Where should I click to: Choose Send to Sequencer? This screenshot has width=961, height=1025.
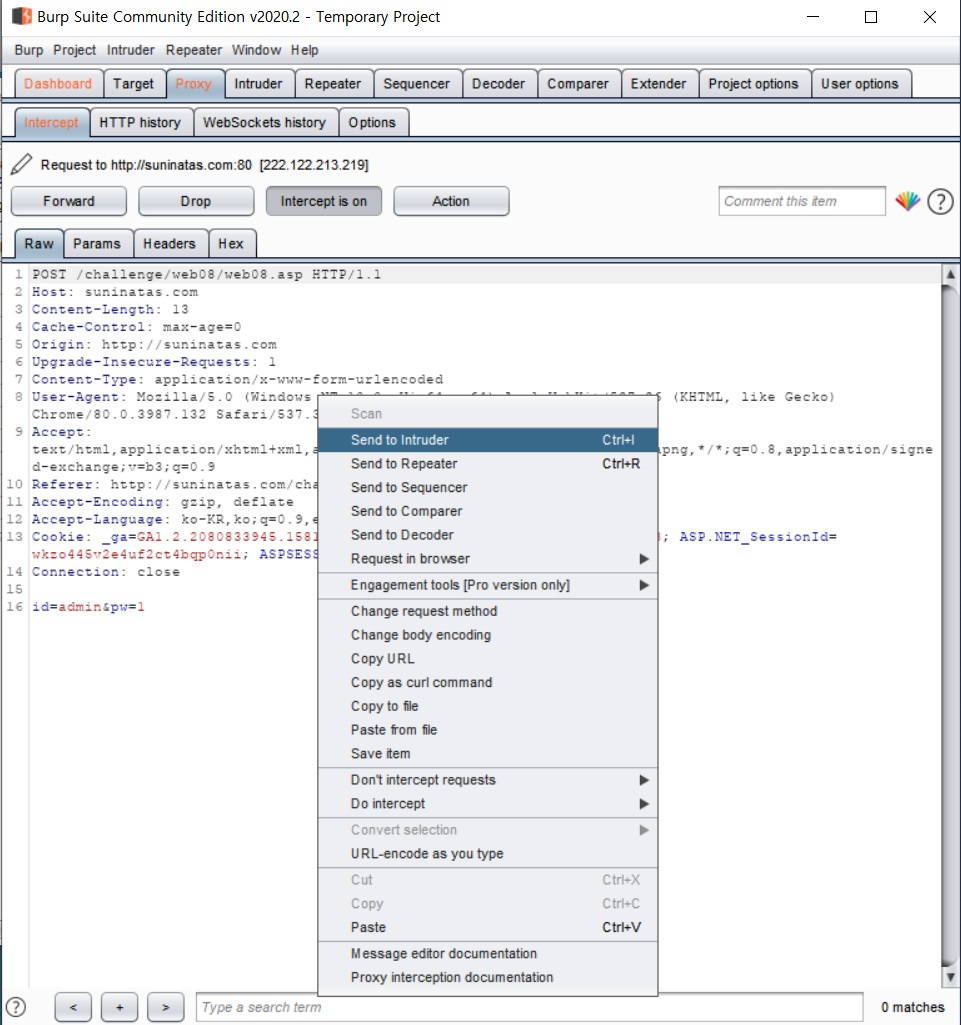pyautogui.click(x=488, y=488)
